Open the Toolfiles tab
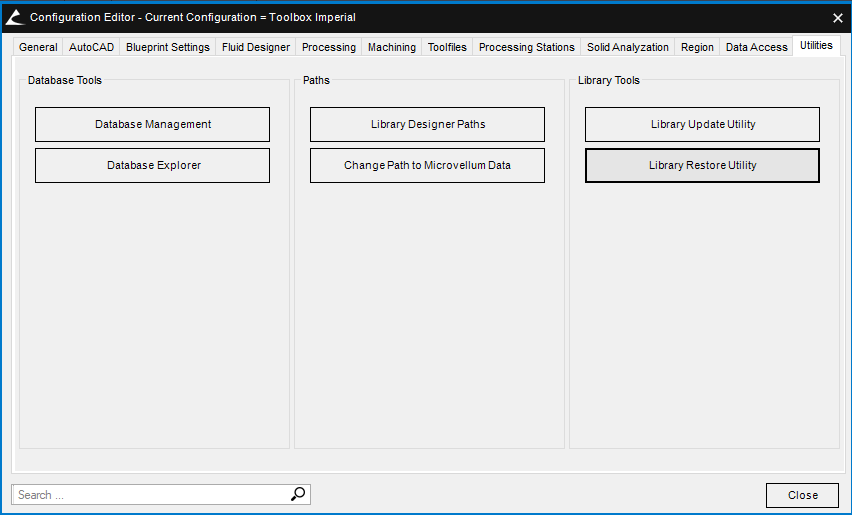Viewport: 852px width, 515px height. (447, 47)
